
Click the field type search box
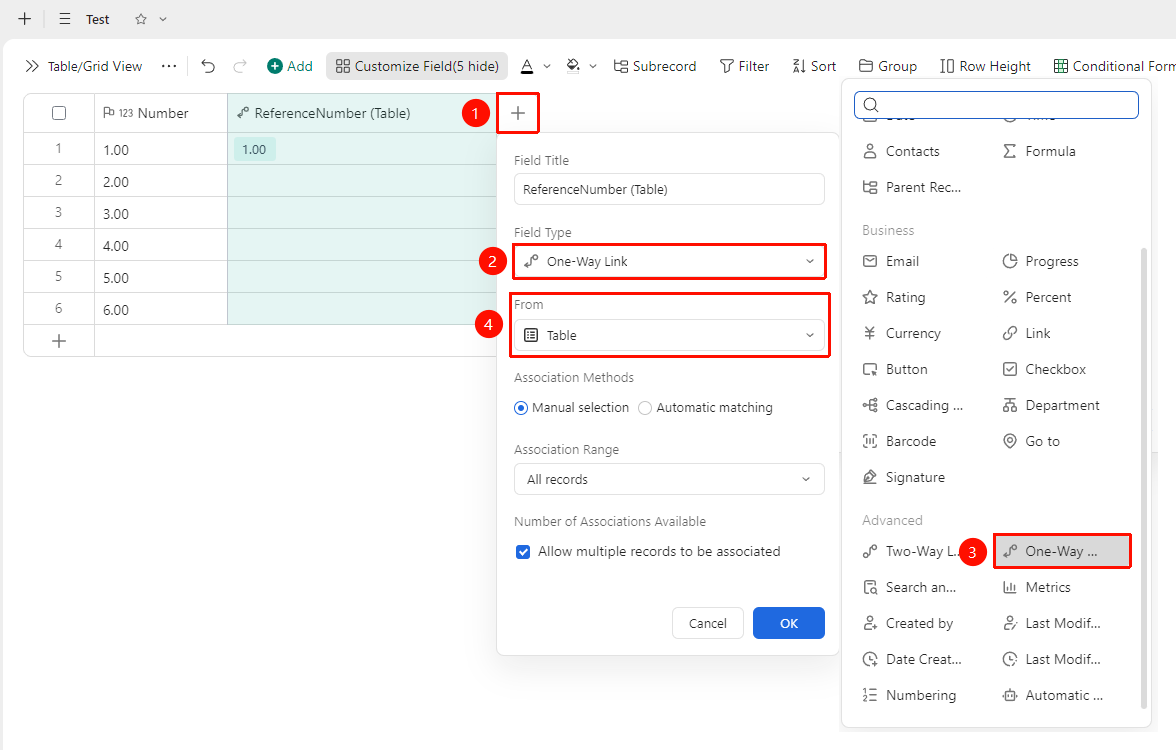point(996,105)
